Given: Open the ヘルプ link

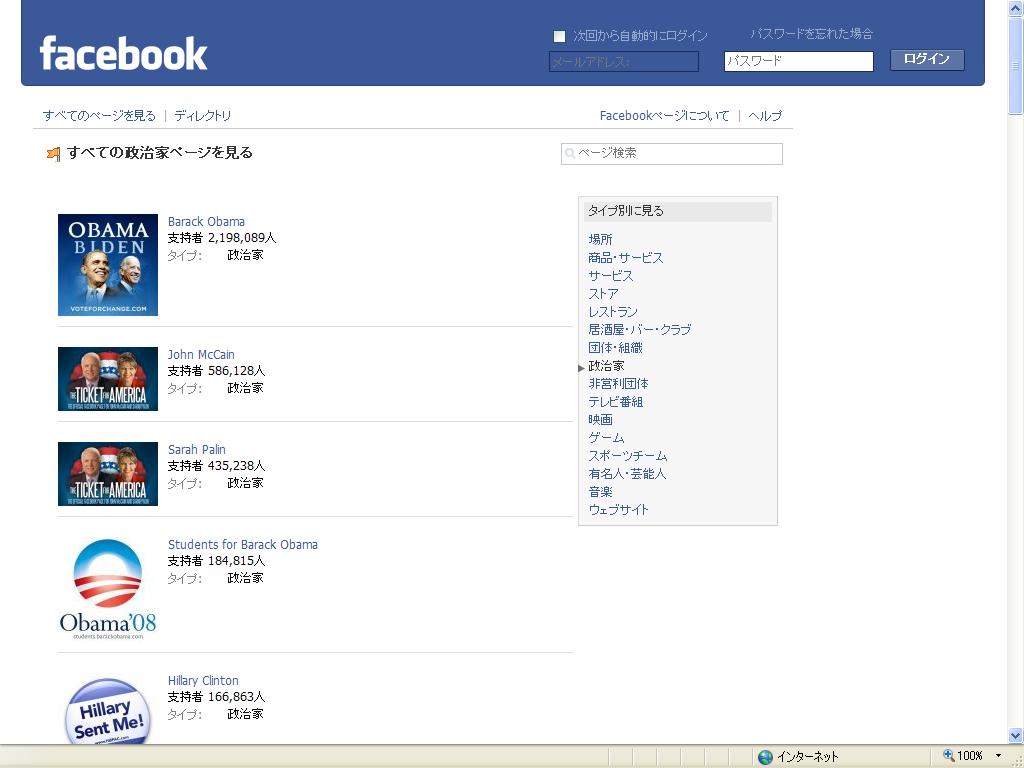Looking at the screenshot, I should (765, 116).
